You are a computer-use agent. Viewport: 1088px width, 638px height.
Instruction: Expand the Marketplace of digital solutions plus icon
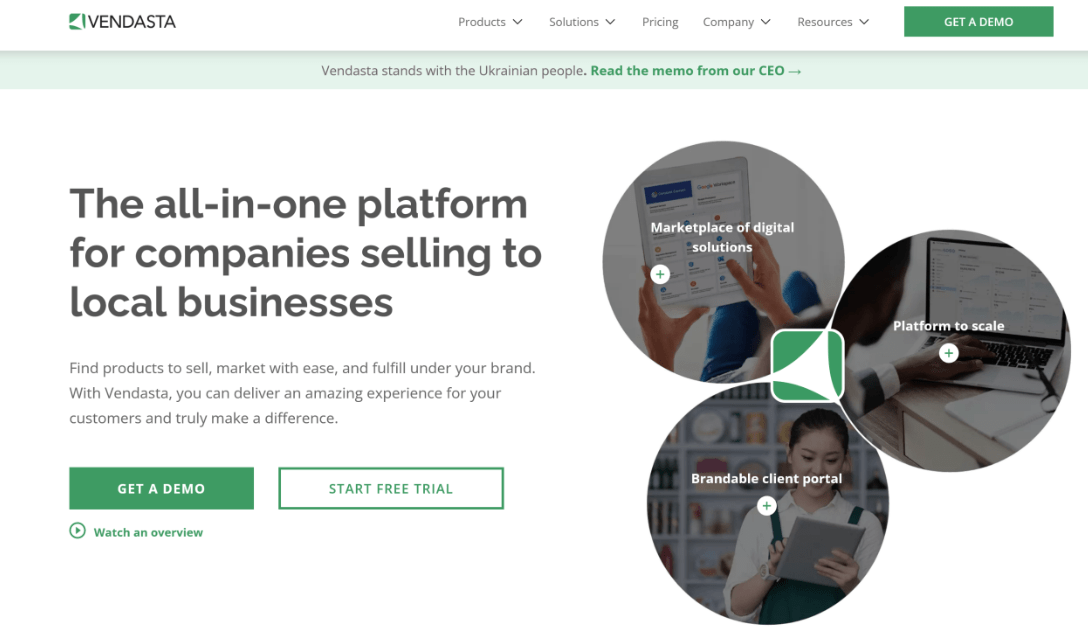click(x=660, y=274)
